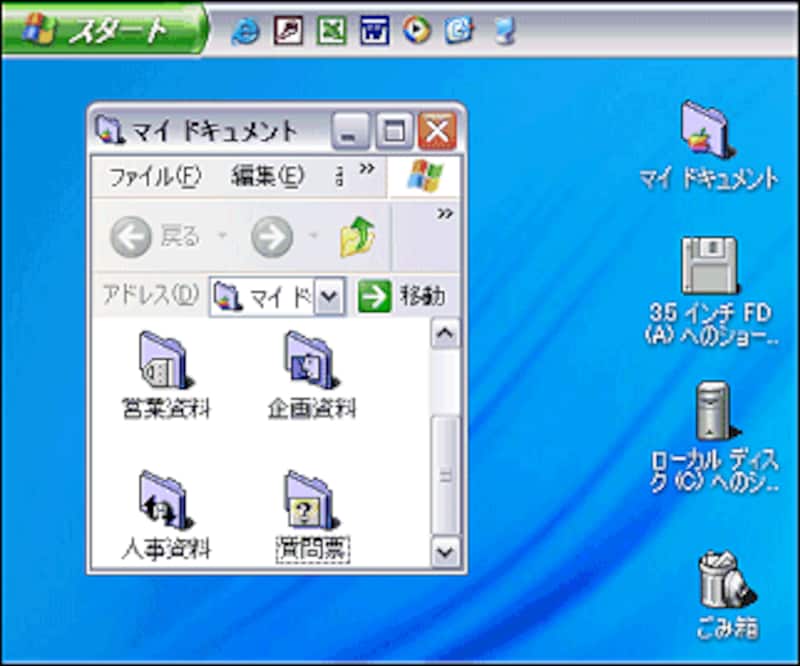Open the 編集(E) menu

[x=267, y=177]
